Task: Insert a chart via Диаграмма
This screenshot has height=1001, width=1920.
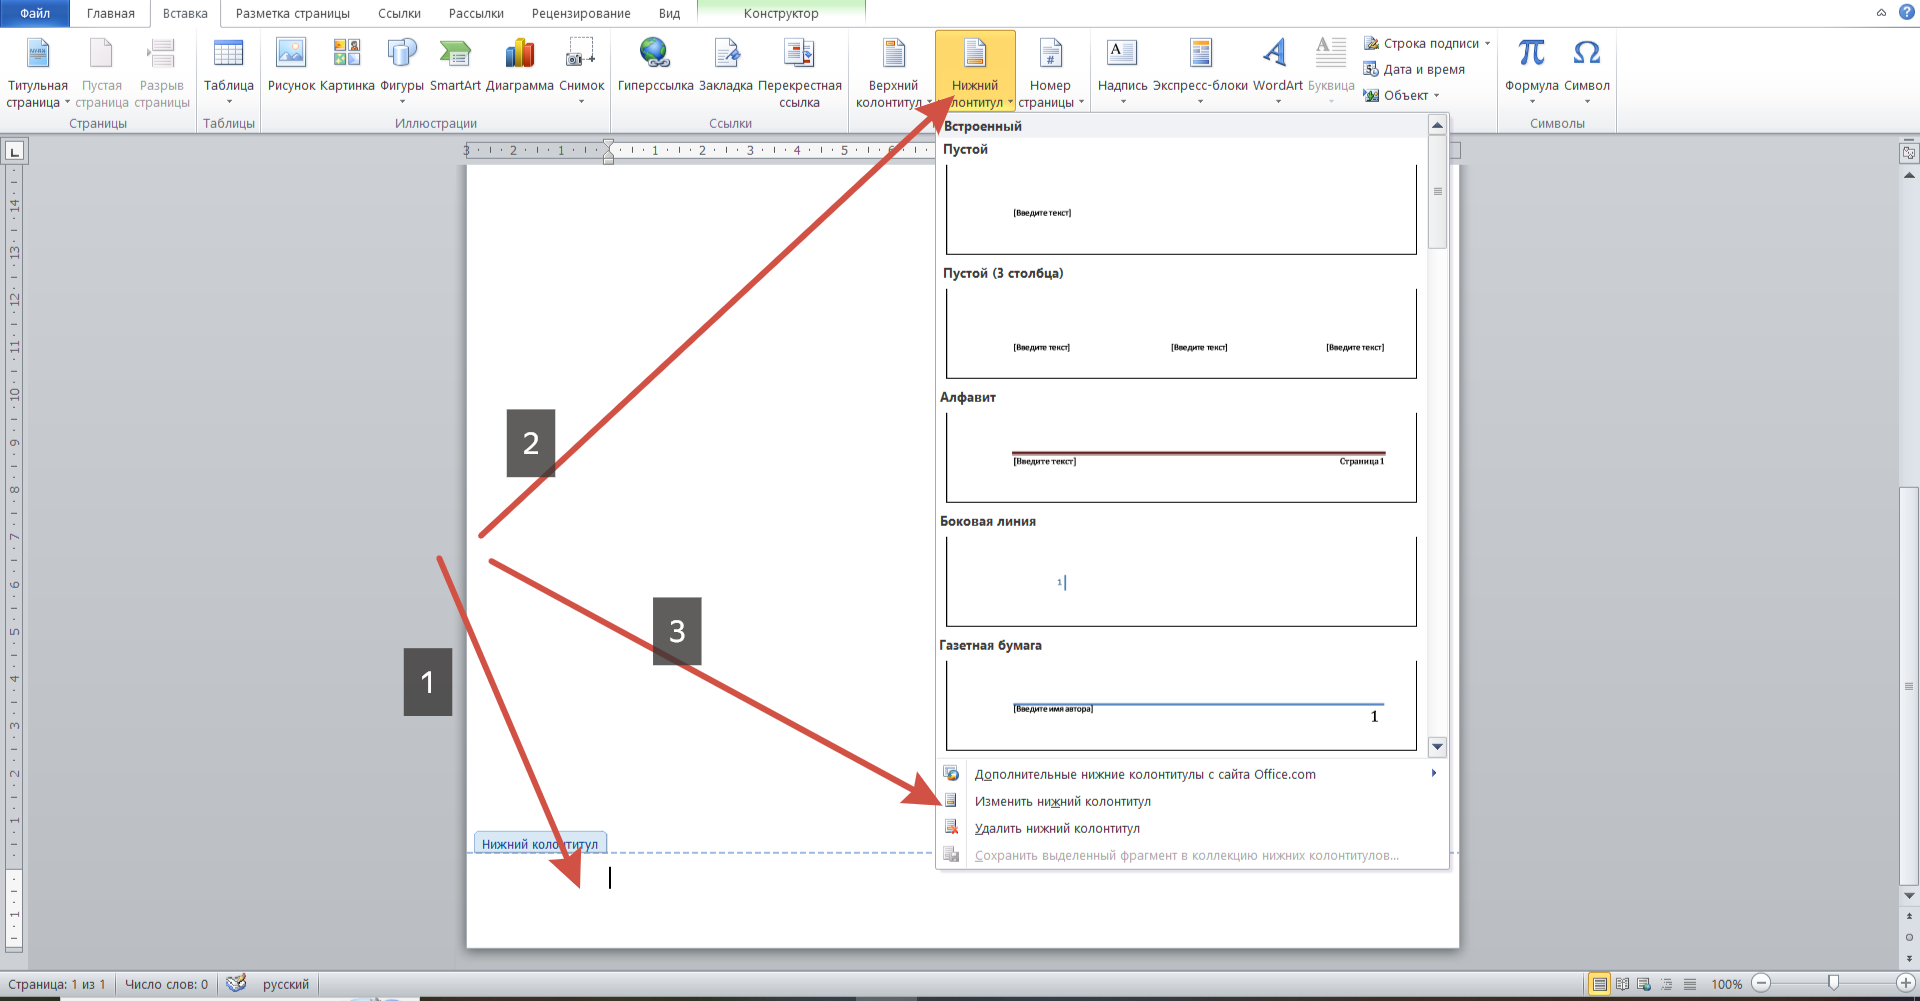Action: [519, 55]
